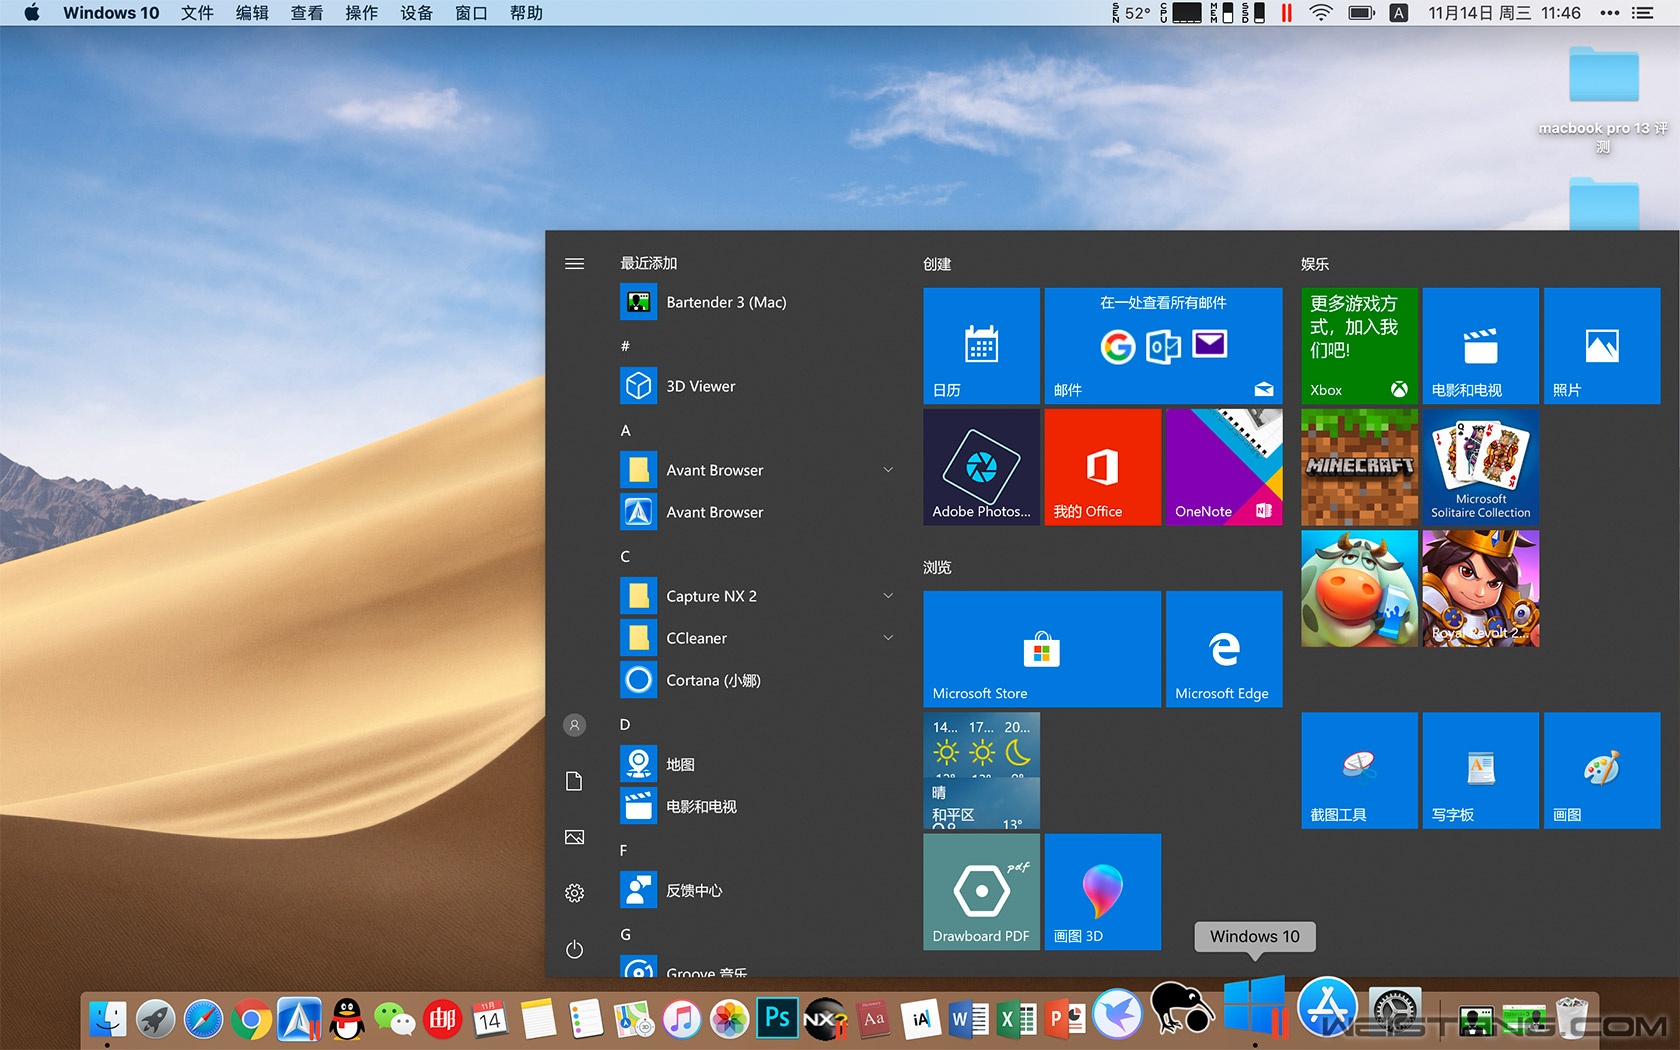1680x1050 pixels.
Task: Open the Snipping Tool tile
Action: tap(1359, 770)
